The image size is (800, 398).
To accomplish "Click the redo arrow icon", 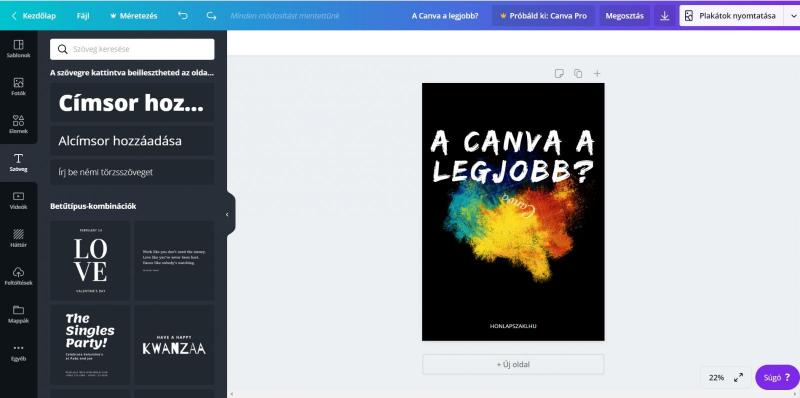I will coord(211,16).
